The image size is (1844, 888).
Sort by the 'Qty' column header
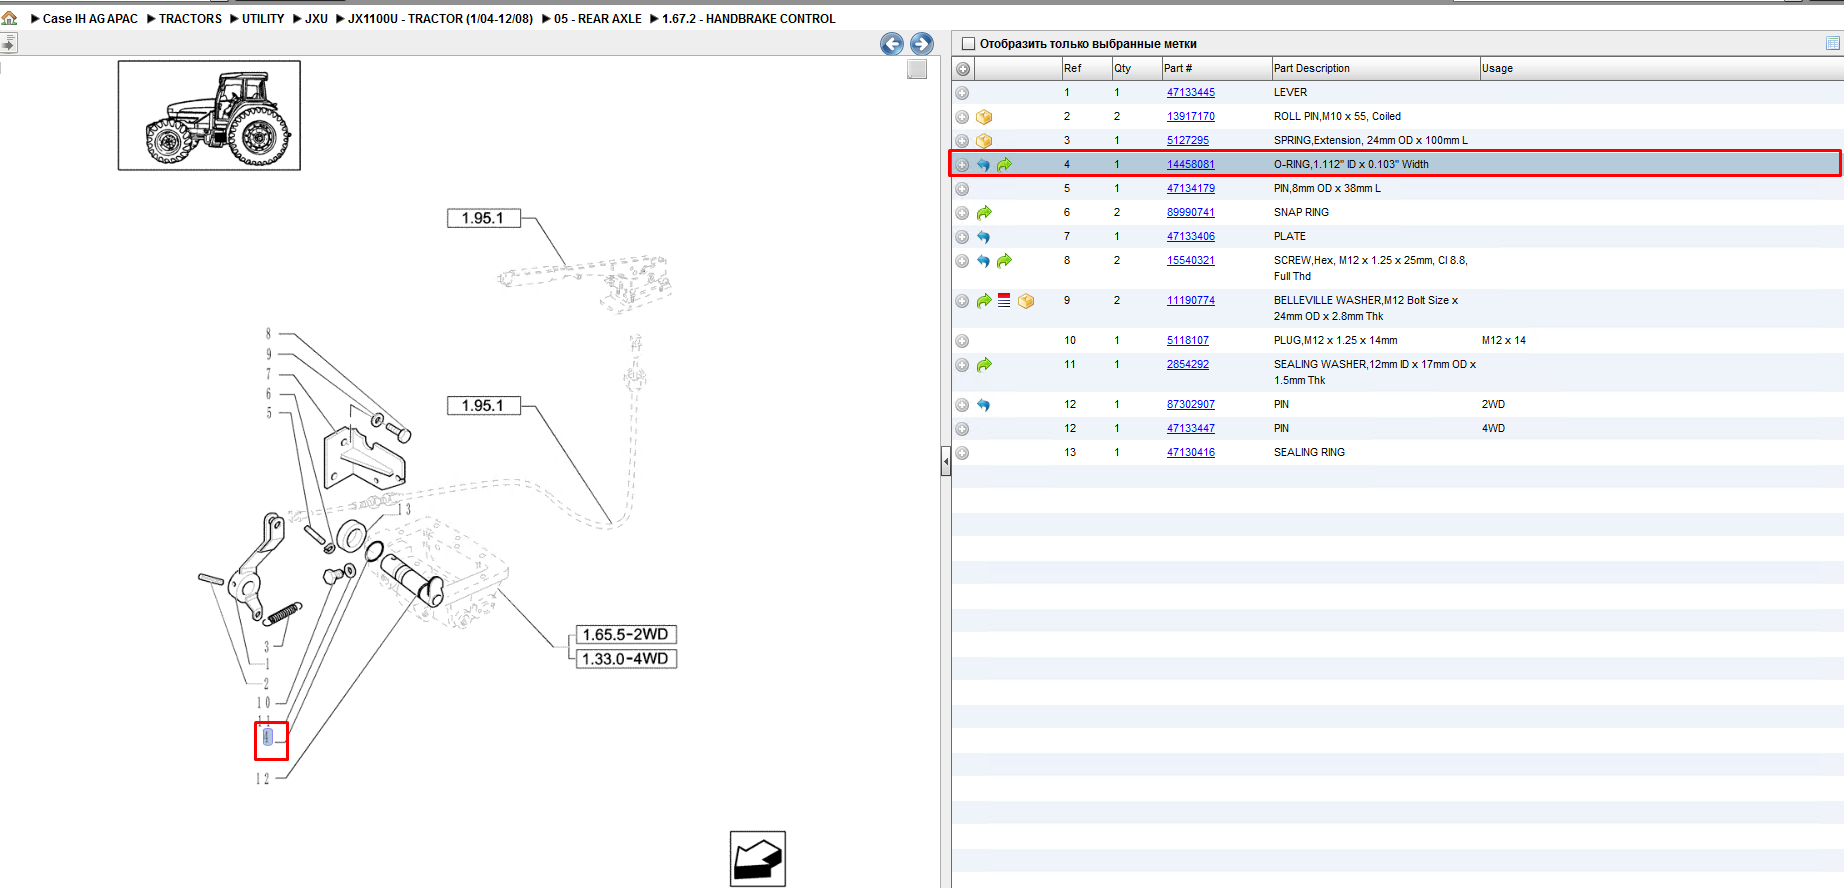(1136, 68)
